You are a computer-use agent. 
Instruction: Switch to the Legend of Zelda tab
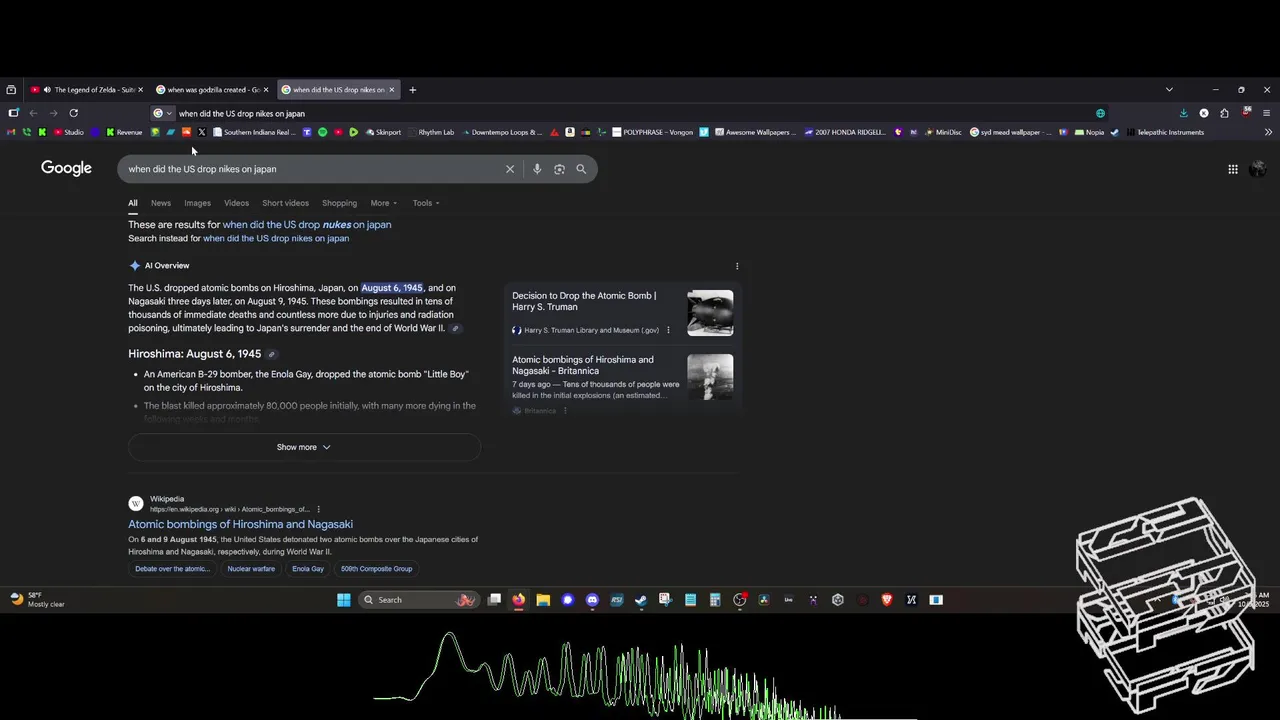pos(88,90)
